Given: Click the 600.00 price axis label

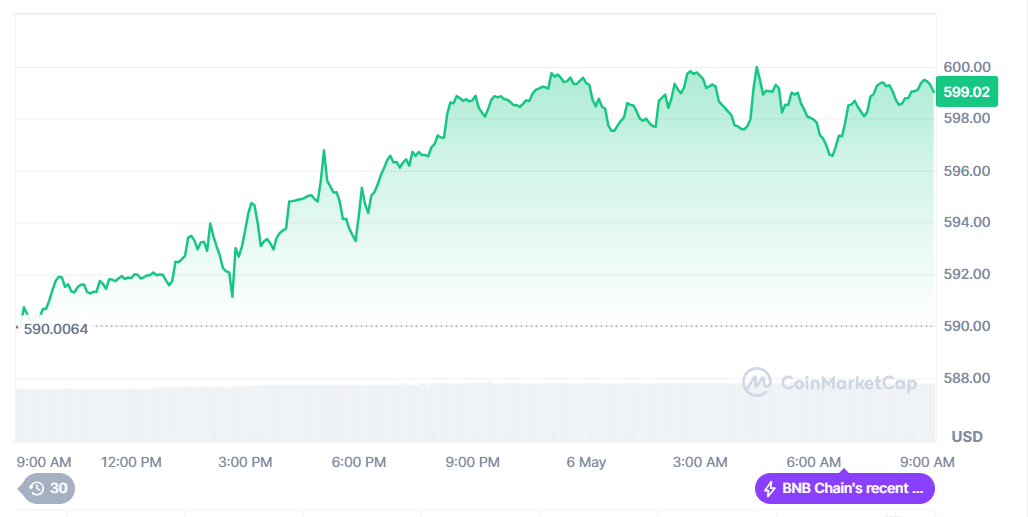Looking at the screenshot, I should click(966, 67).
